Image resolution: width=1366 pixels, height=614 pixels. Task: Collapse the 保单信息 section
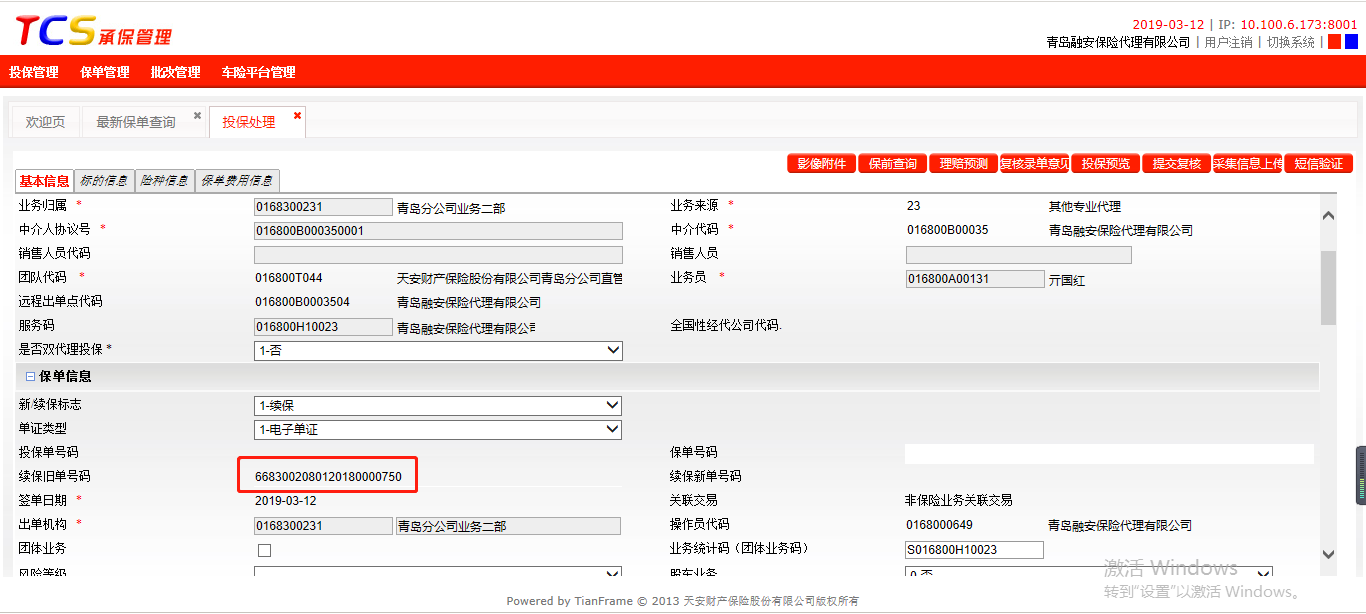pyautogui.click(x=30, y=377)
